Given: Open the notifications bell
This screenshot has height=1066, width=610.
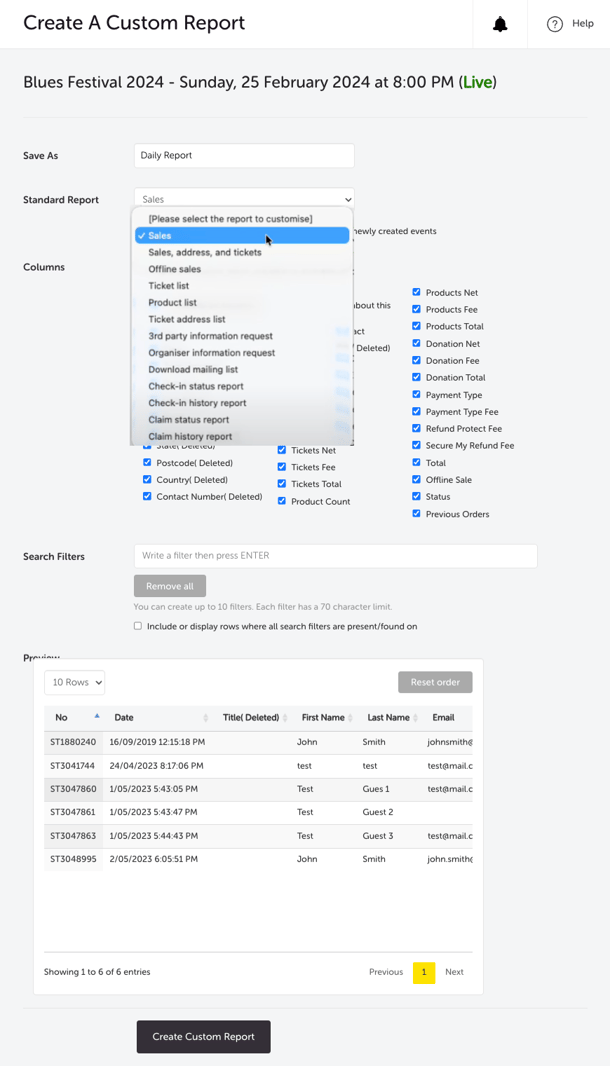Looking at the screenshot, I should [x=500, y=24].
